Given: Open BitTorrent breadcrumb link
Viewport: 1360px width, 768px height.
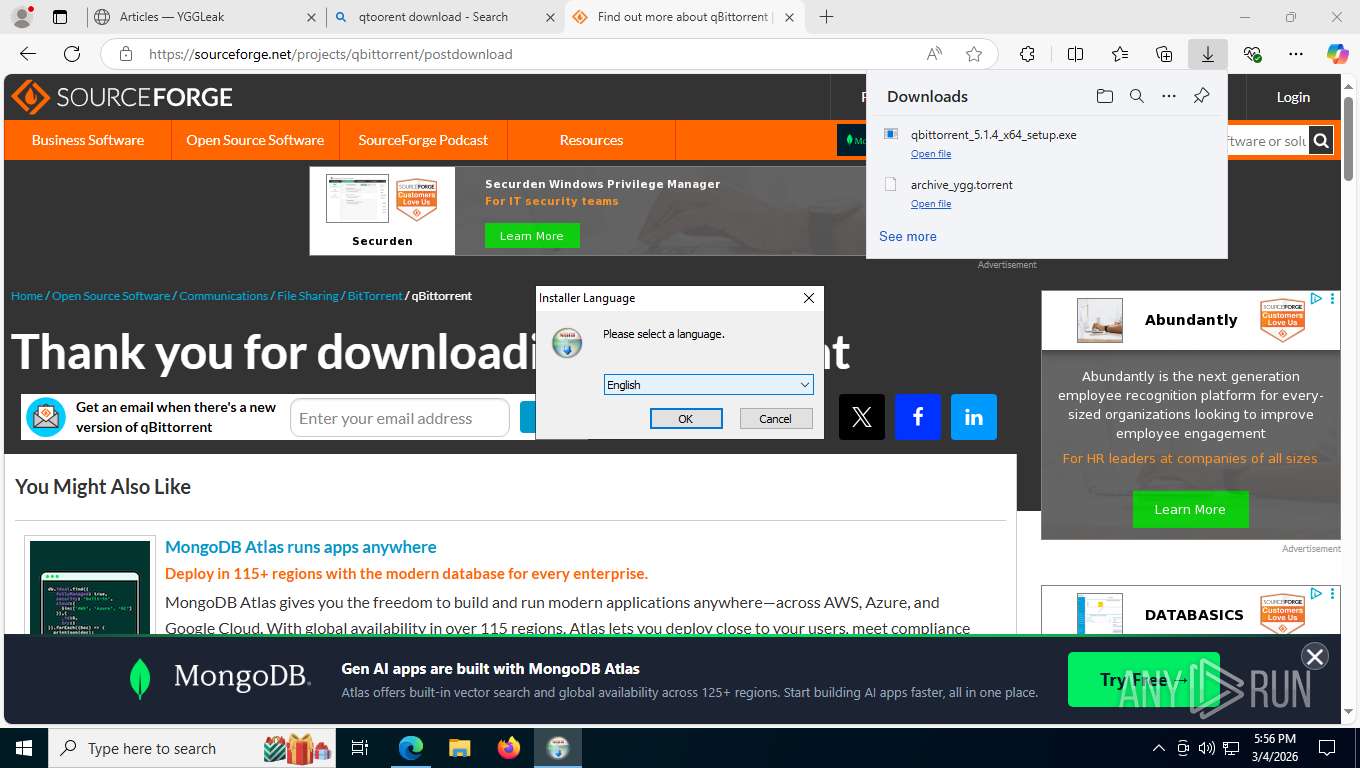Looking at the screenshot, I should [x=375, y=296].
